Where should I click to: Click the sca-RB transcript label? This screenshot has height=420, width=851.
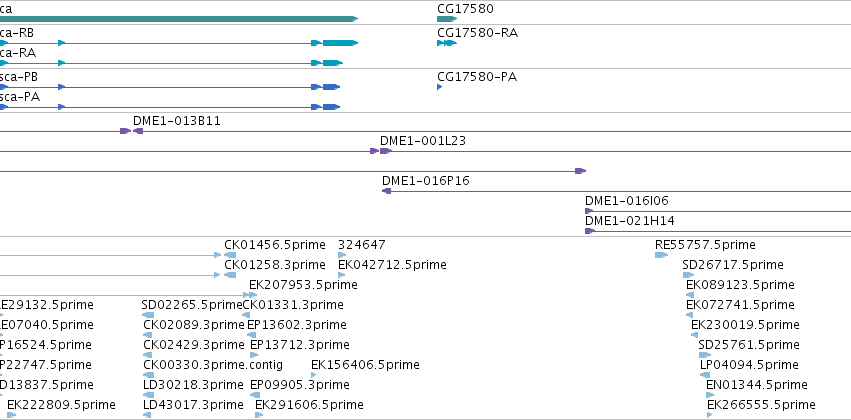[17, 33]
